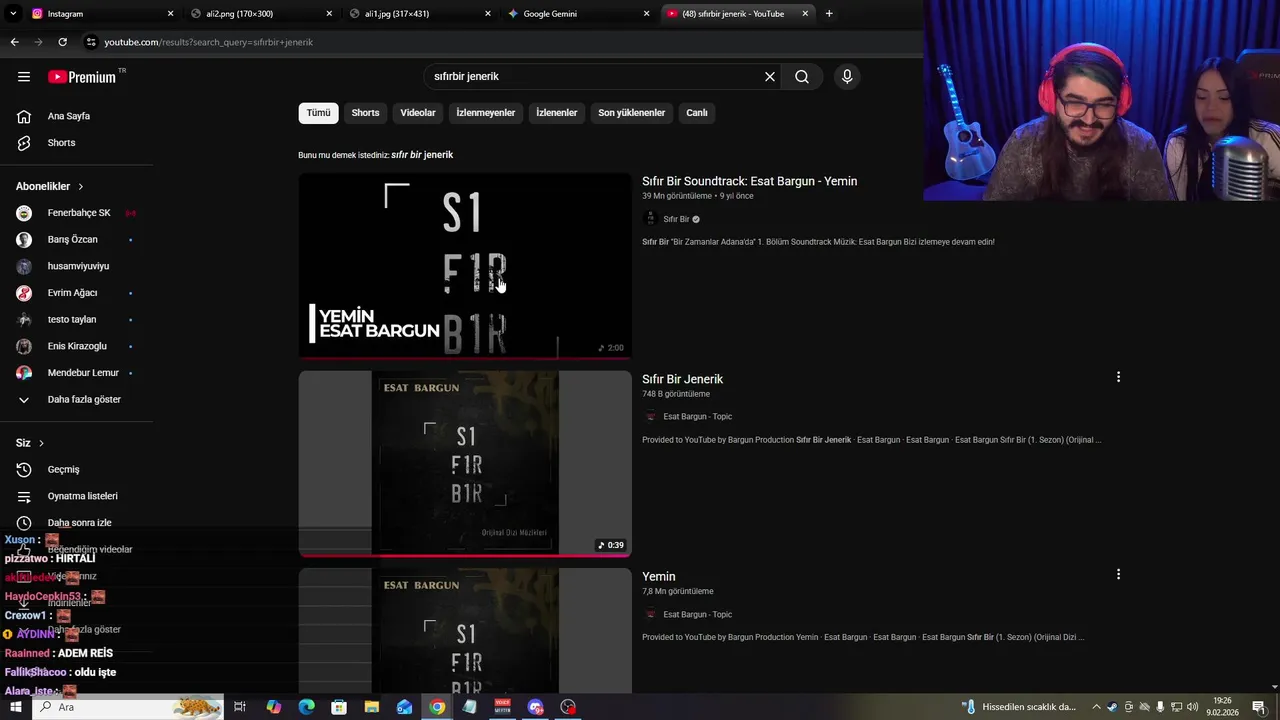Play the Yemin Esat Bargun thumbnail
1280x720 pixels.
click(465, 266)
